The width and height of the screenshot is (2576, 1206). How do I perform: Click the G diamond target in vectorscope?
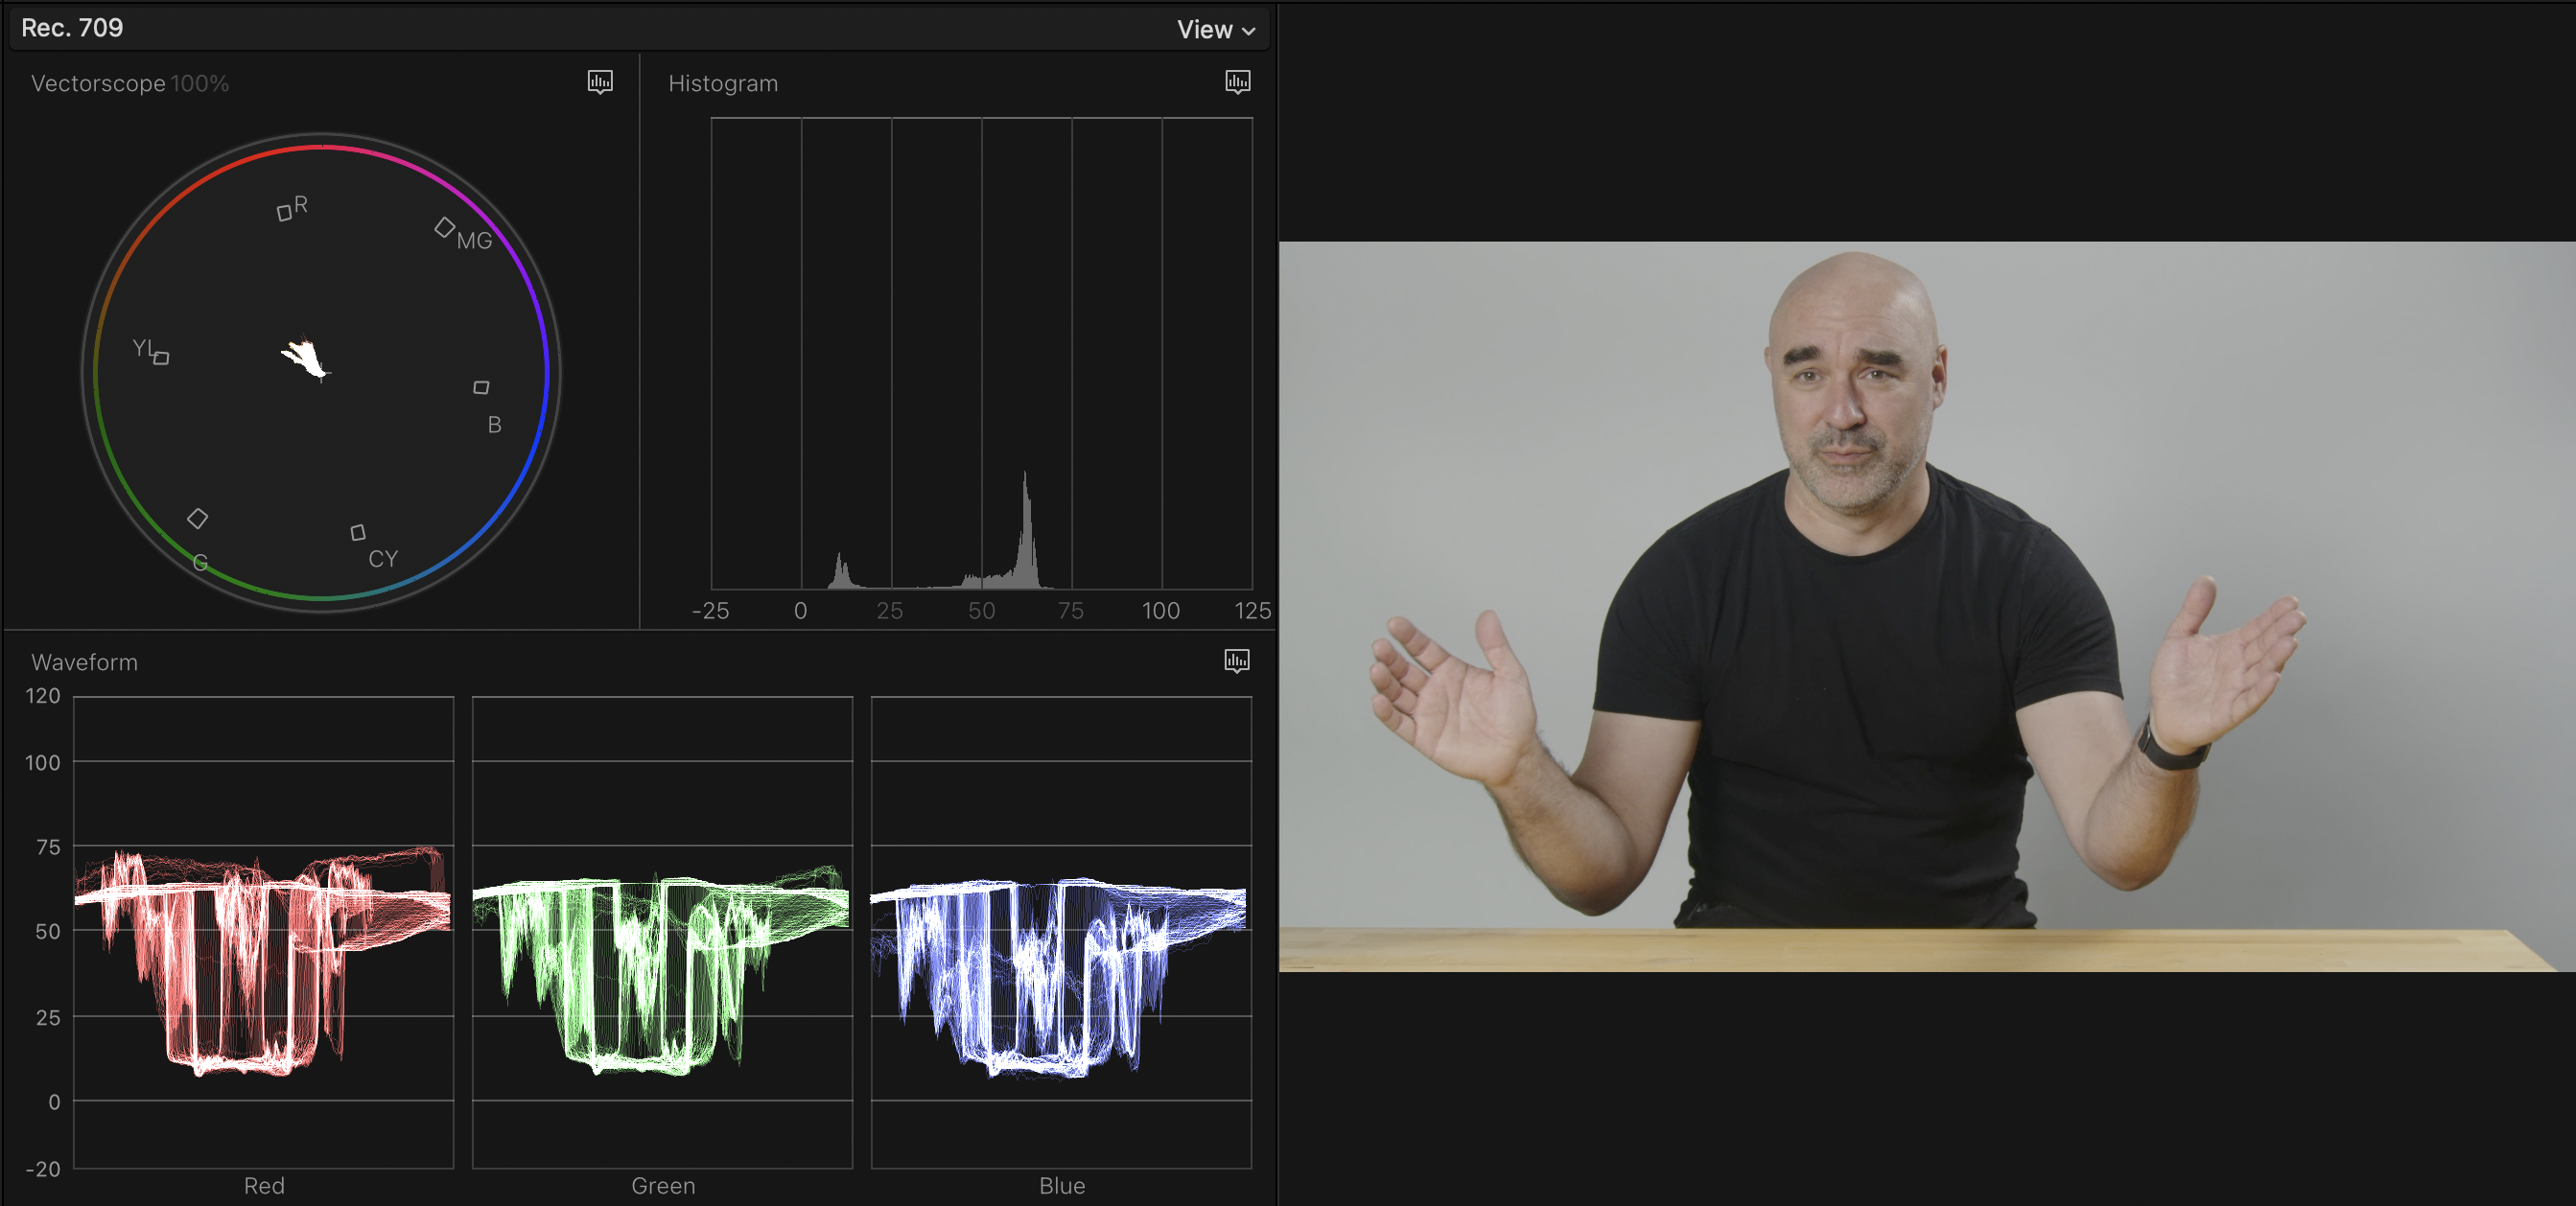pos(198,518)
